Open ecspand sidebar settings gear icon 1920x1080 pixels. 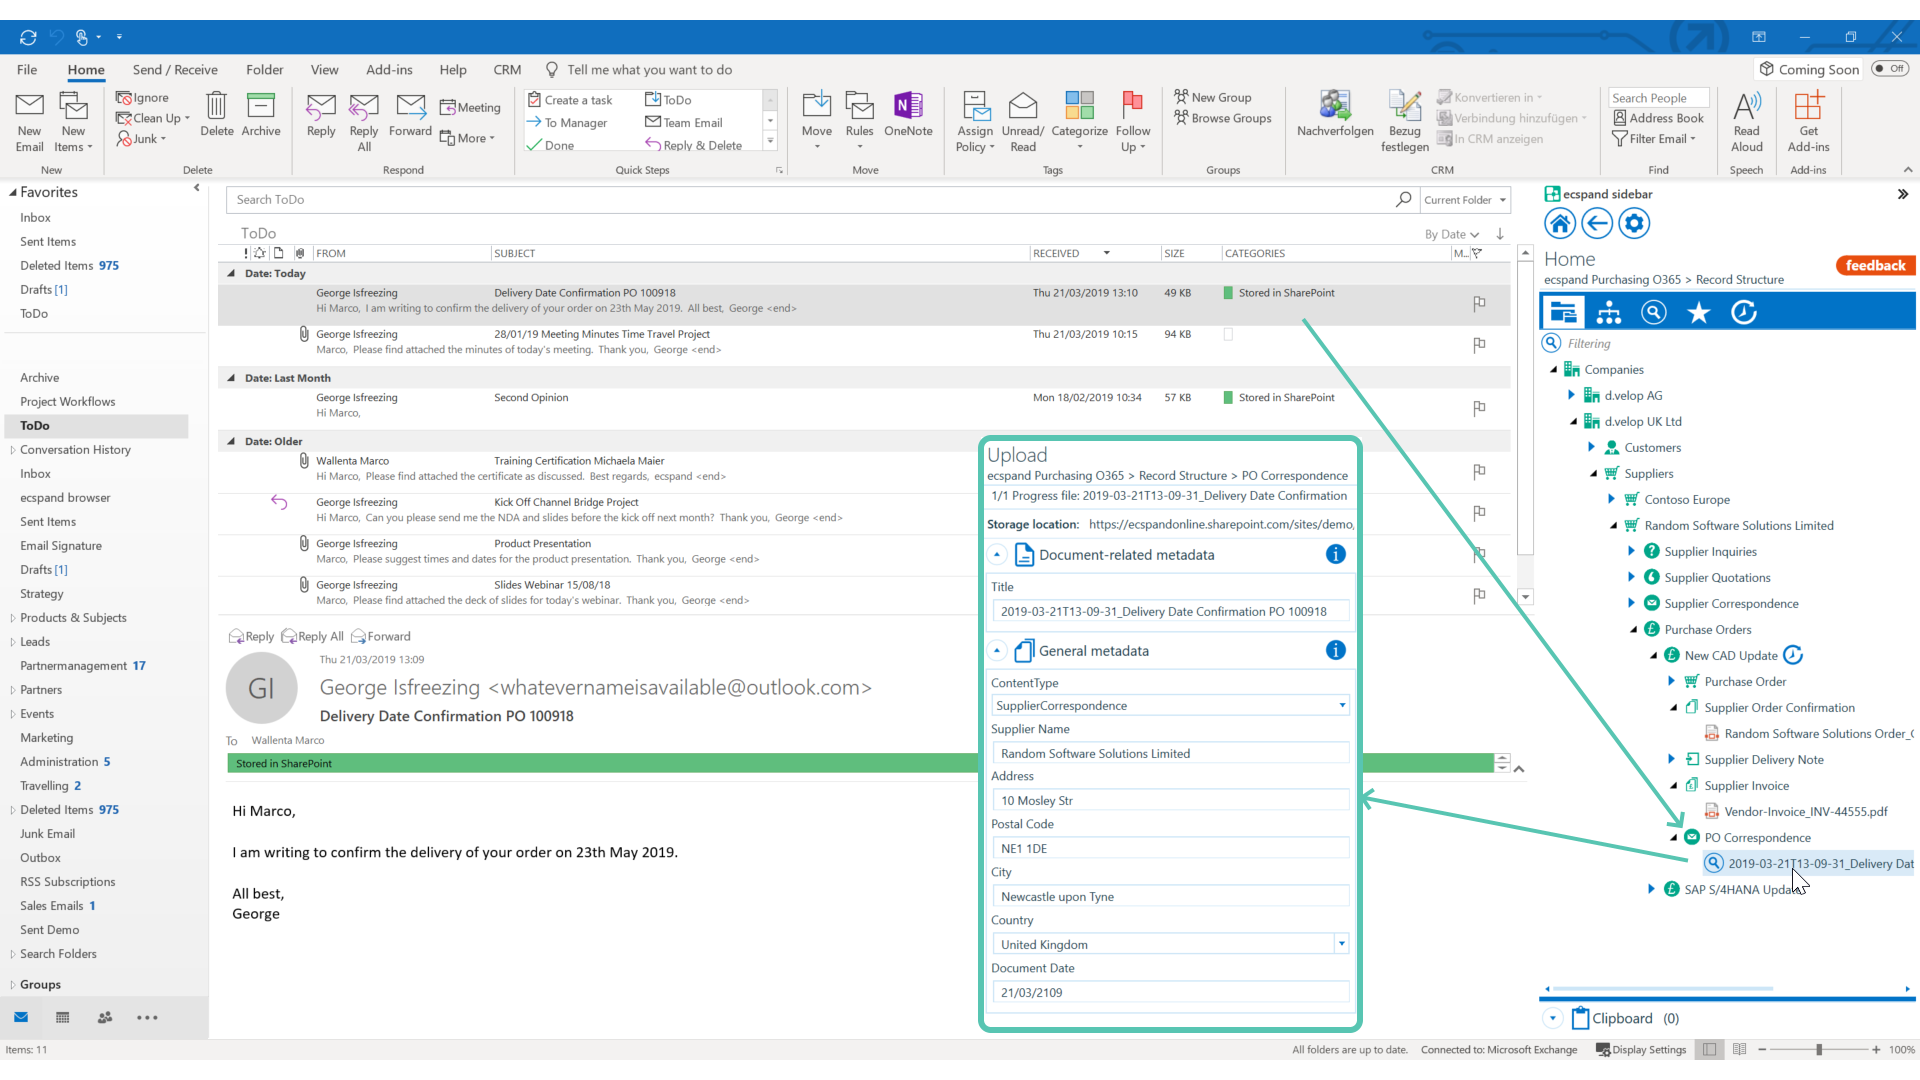tap(1634, 223)
